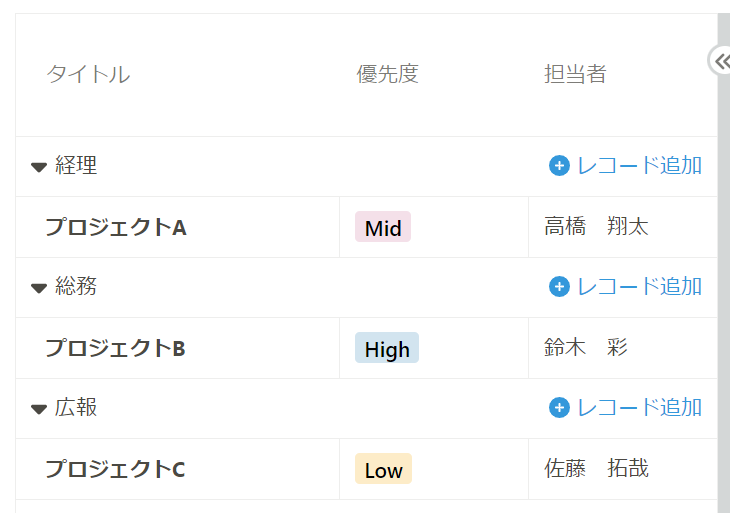Collapse the 経理 group triangle
730x513 pixels.
39,167
